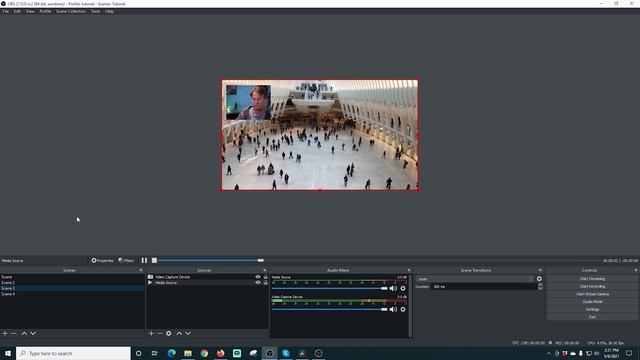Add a new source with the plus icon
This screenshot has height=360, width=640.
tap(151, 333)
